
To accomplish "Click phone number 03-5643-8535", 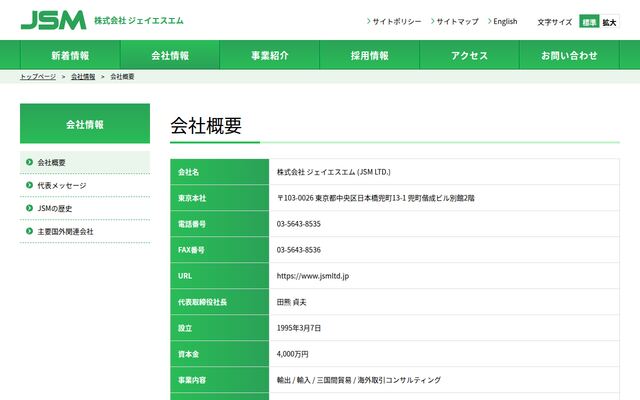I will point(299,224).
